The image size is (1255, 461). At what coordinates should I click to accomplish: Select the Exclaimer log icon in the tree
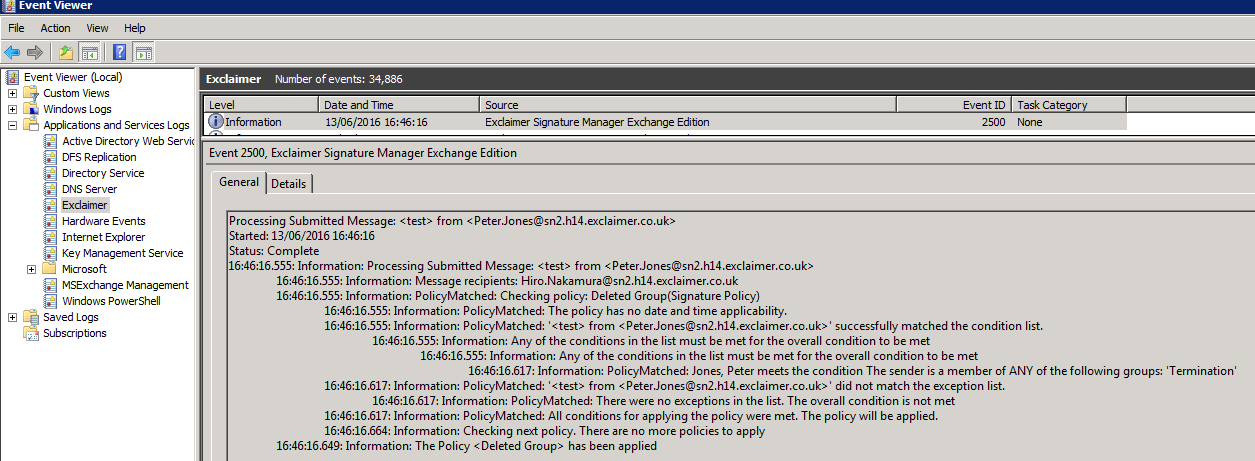(x=51, y=205)
